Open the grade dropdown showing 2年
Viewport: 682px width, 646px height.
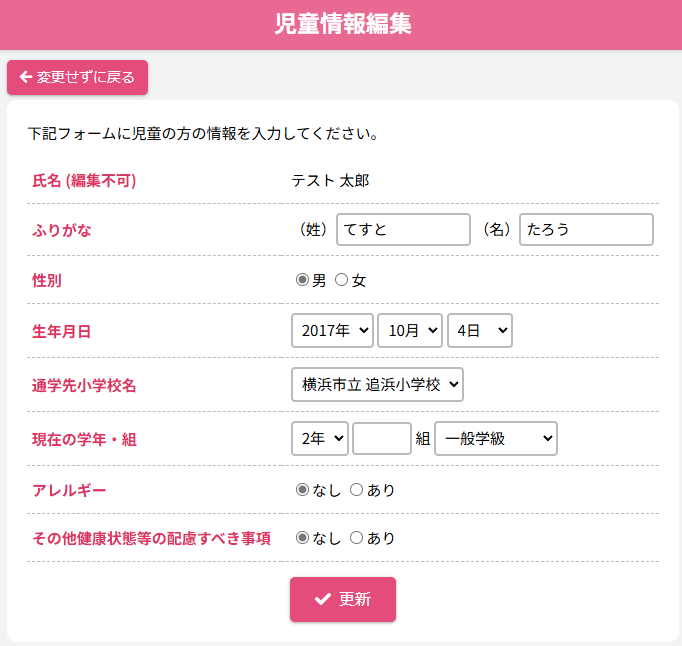tap(320, 438)
